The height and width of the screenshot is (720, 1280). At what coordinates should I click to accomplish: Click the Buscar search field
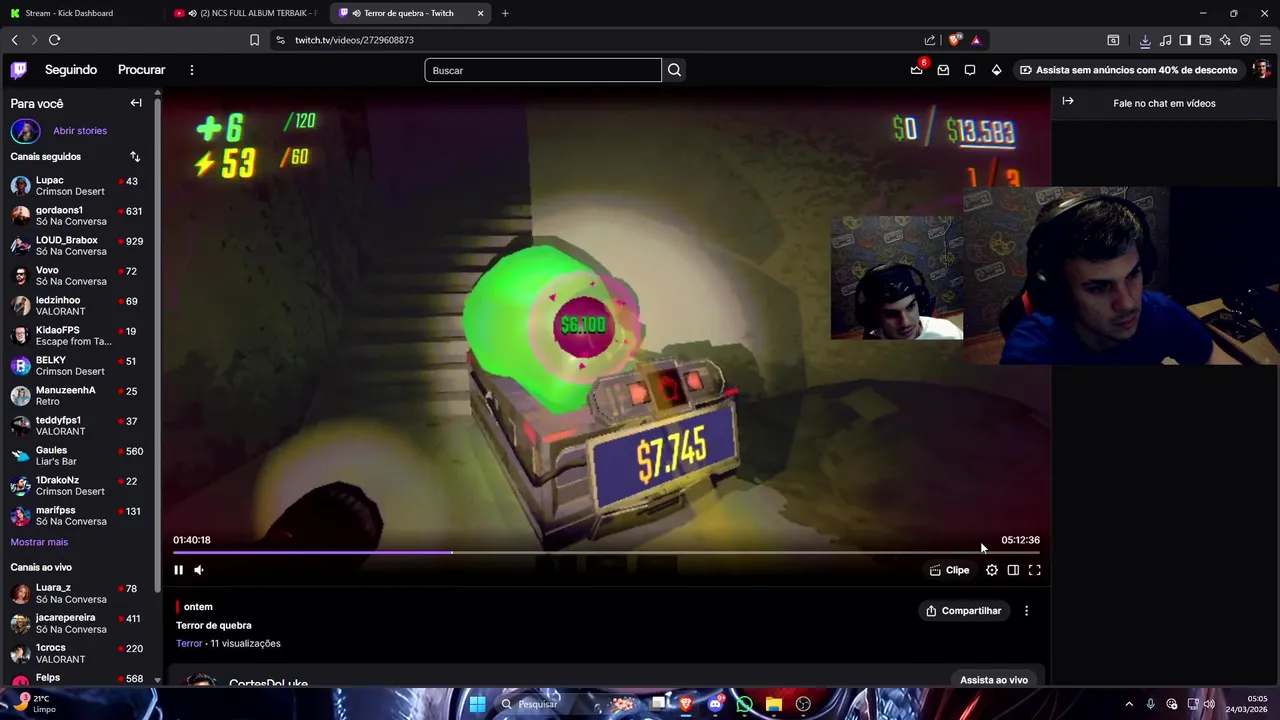pos(543,70)
